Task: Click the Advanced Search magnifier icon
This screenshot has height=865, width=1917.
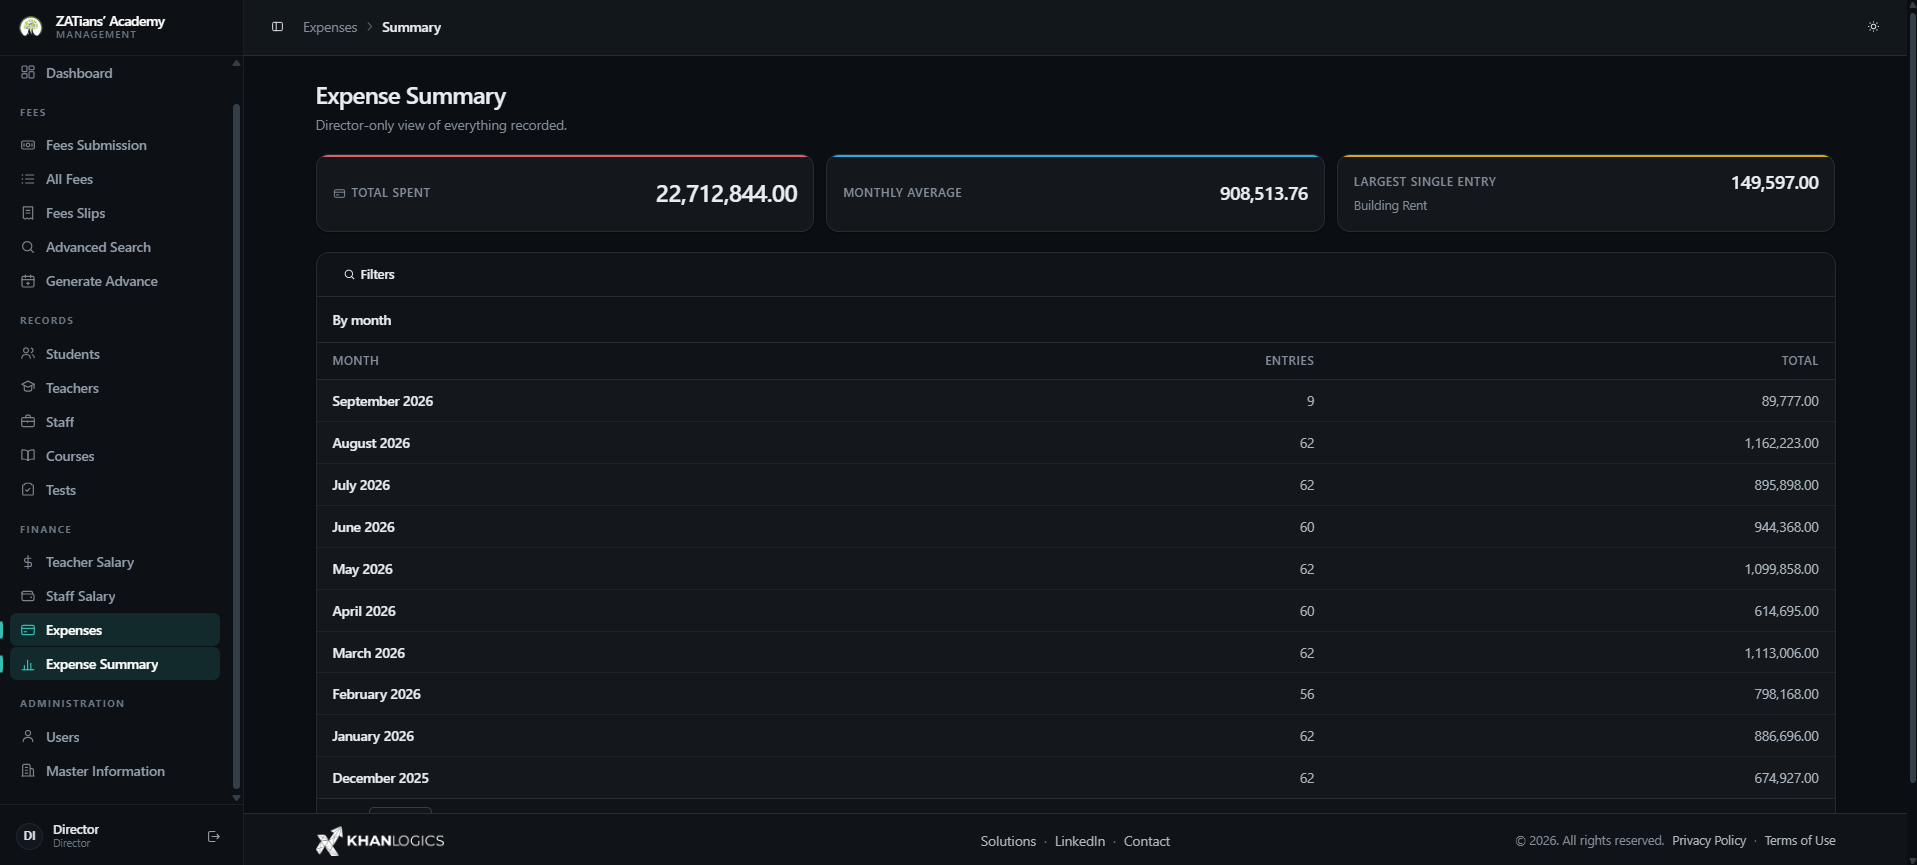Action: (x=28, y=247)
